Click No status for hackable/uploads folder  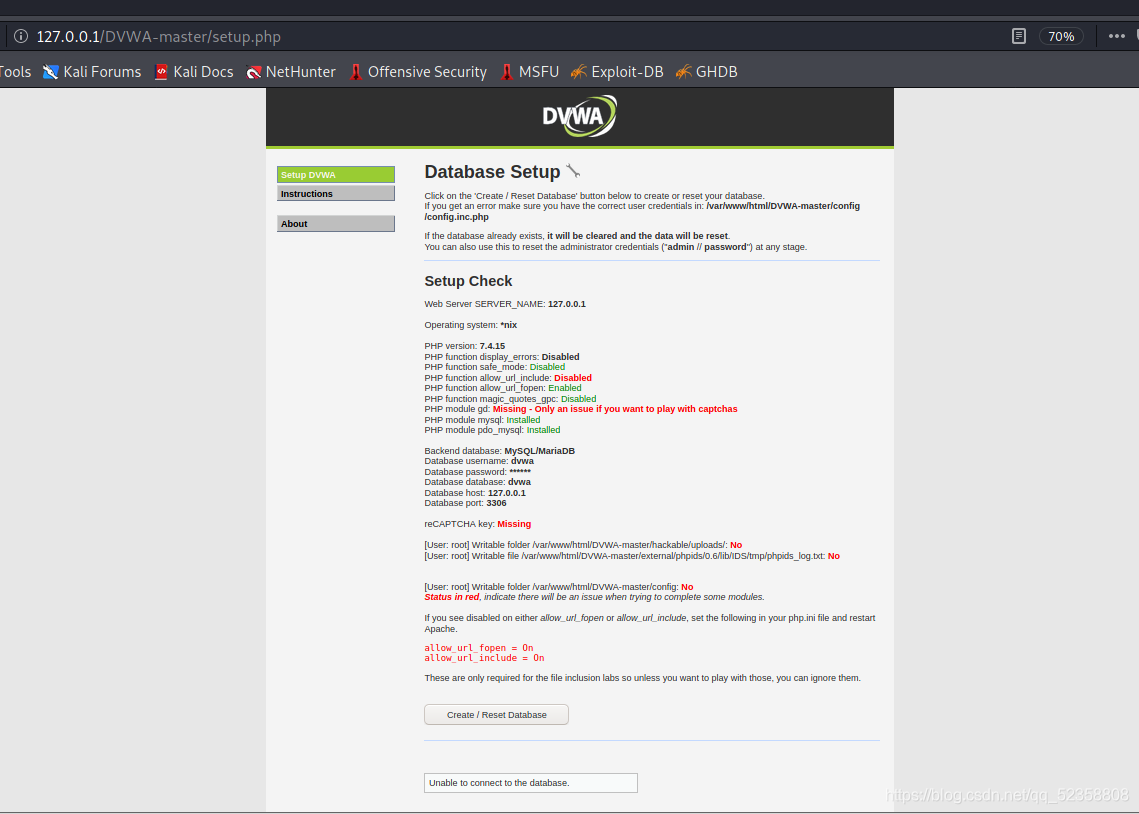tap(736, 545)
